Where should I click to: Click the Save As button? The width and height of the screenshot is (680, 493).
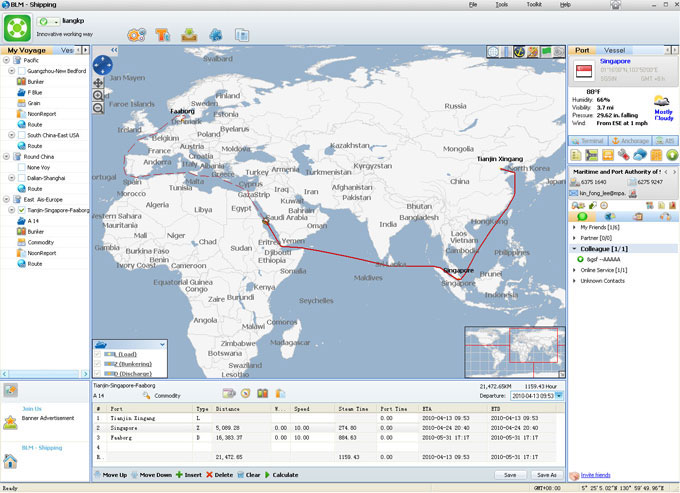546,475
